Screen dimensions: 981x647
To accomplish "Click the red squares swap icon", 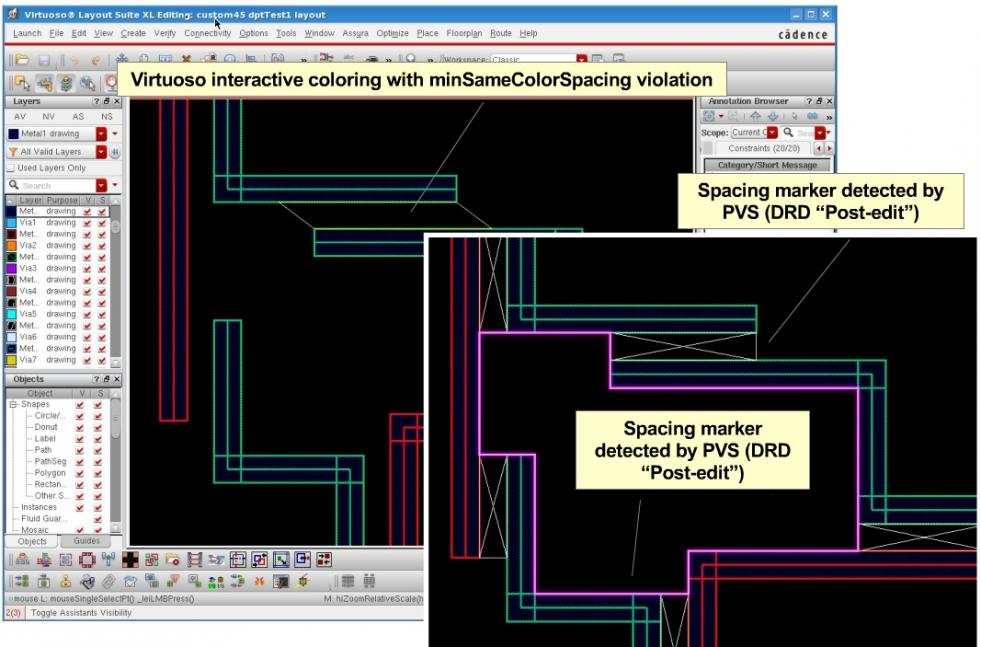I will 324,559.
